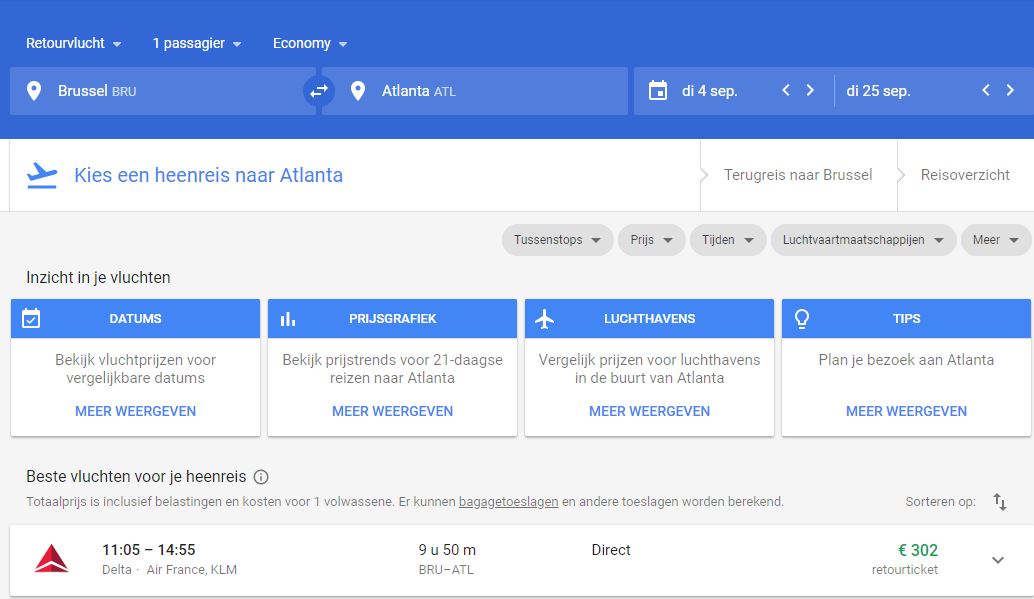Click the Direct stops label
The width and height of the screenshot is (1034, 599).
point(611,550)
